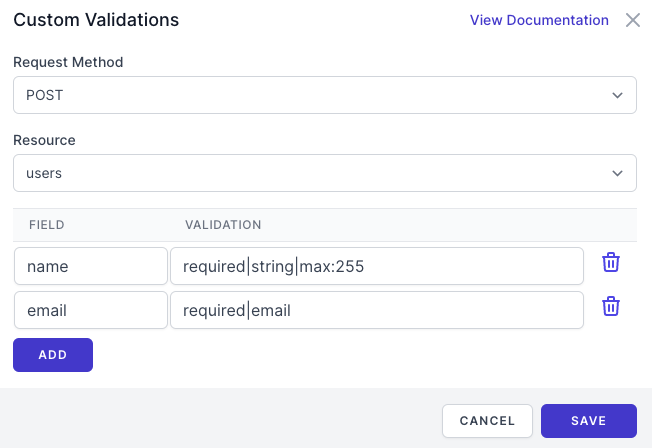Save the custom validations

[589, 421]
